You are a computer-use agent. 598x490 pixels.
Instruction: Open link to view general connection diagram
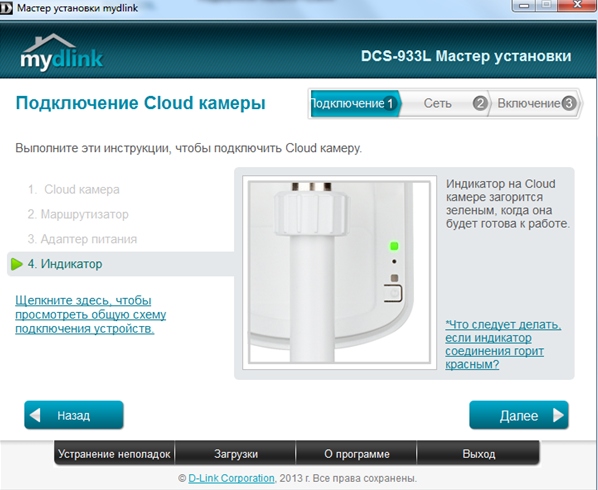point(91,314)
